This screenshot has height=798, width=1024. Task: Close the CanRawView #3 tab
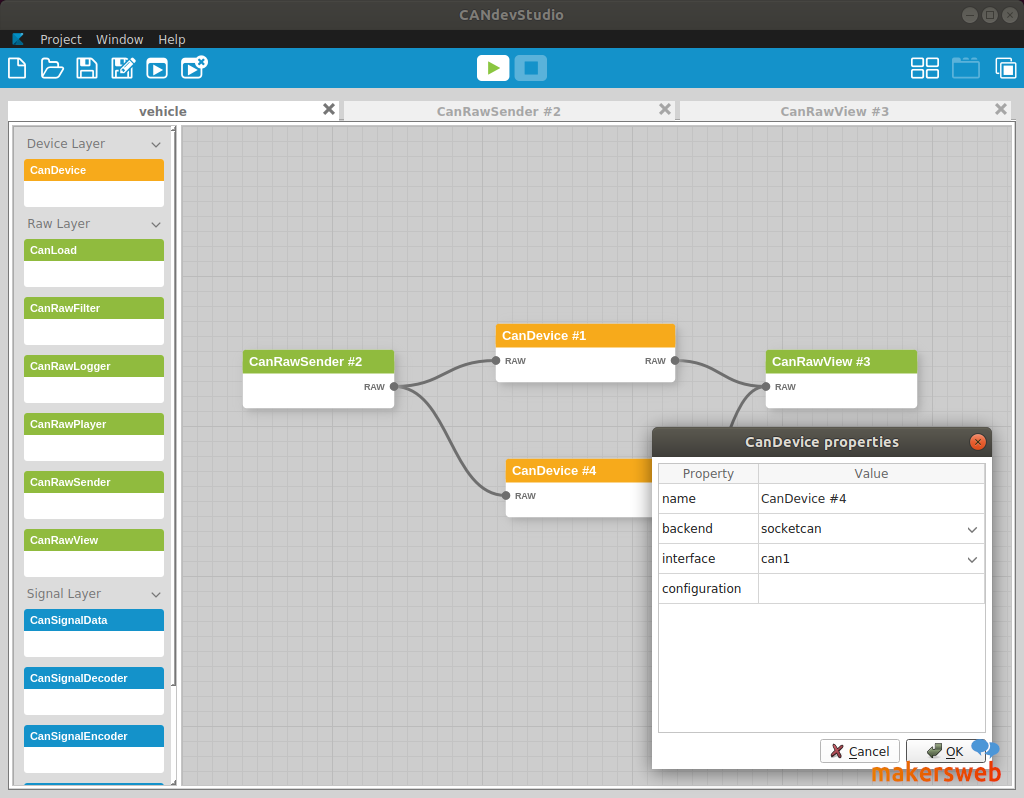pyautogui.click(x=1000, y=110)
